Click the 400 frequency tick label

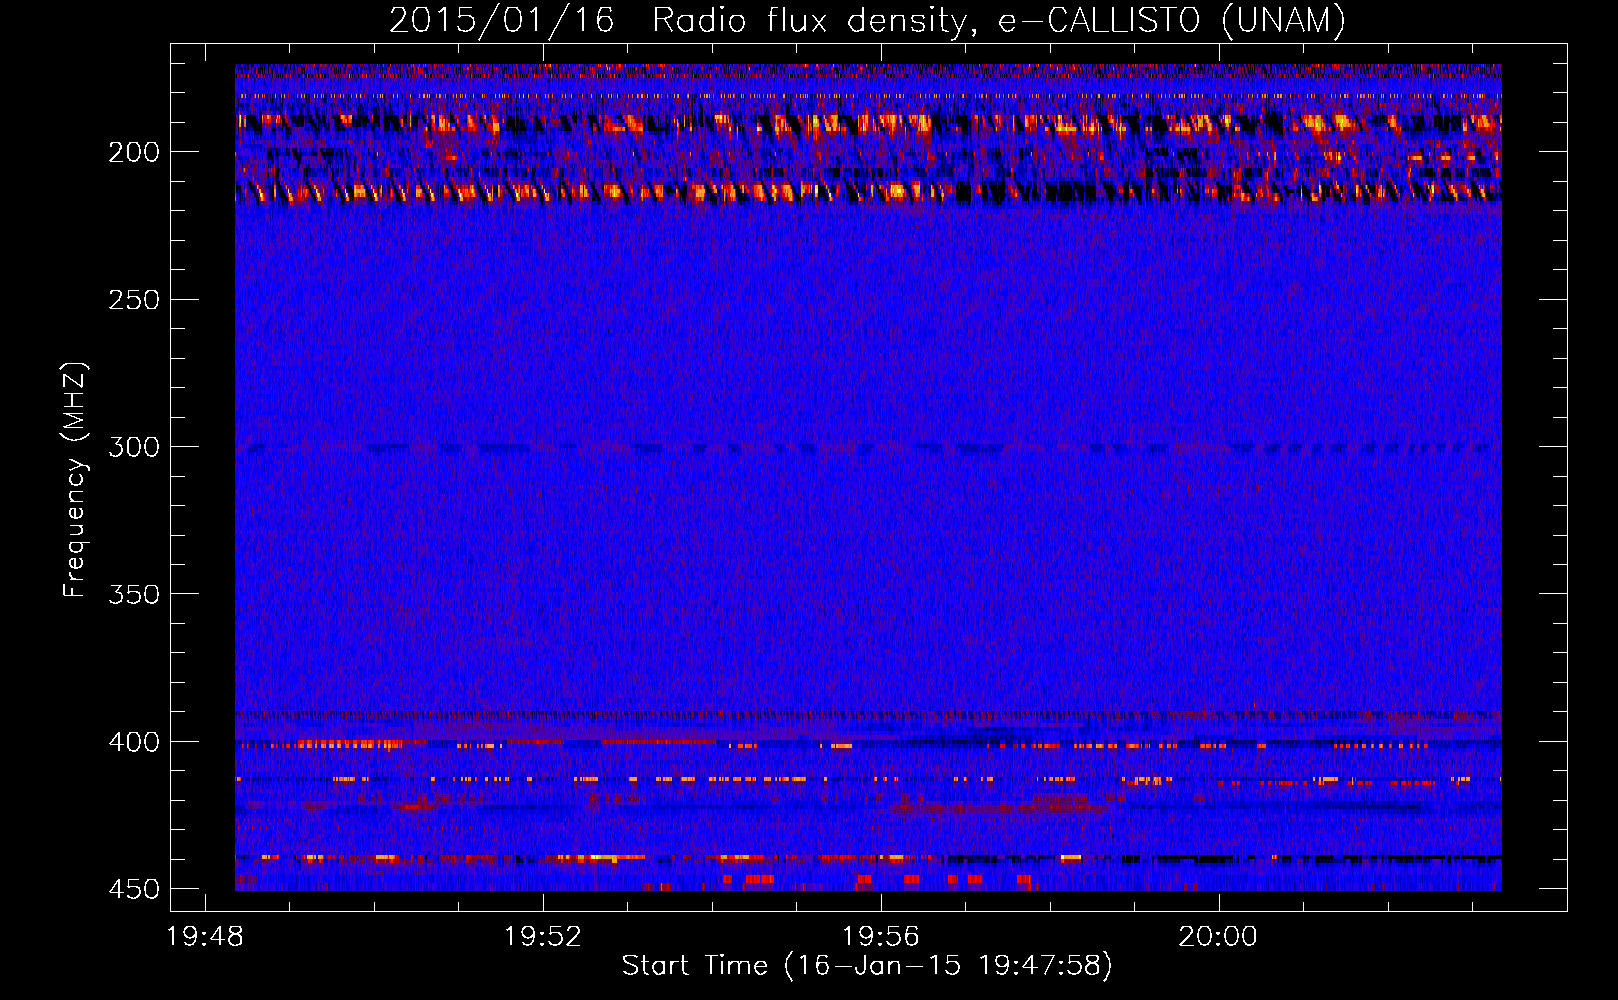[134, 742]
